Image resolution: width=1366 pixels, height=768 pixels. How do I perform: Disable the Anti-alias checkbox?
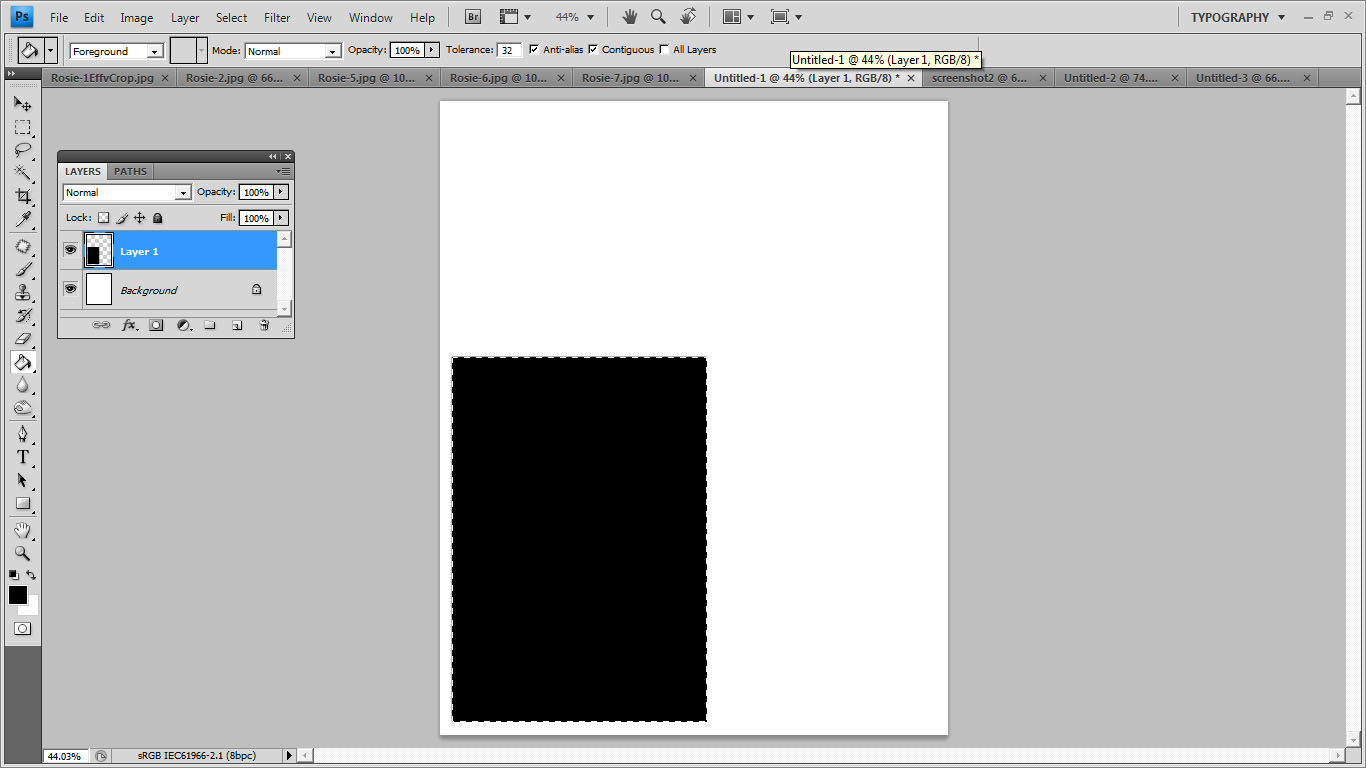tap(534, 49)
